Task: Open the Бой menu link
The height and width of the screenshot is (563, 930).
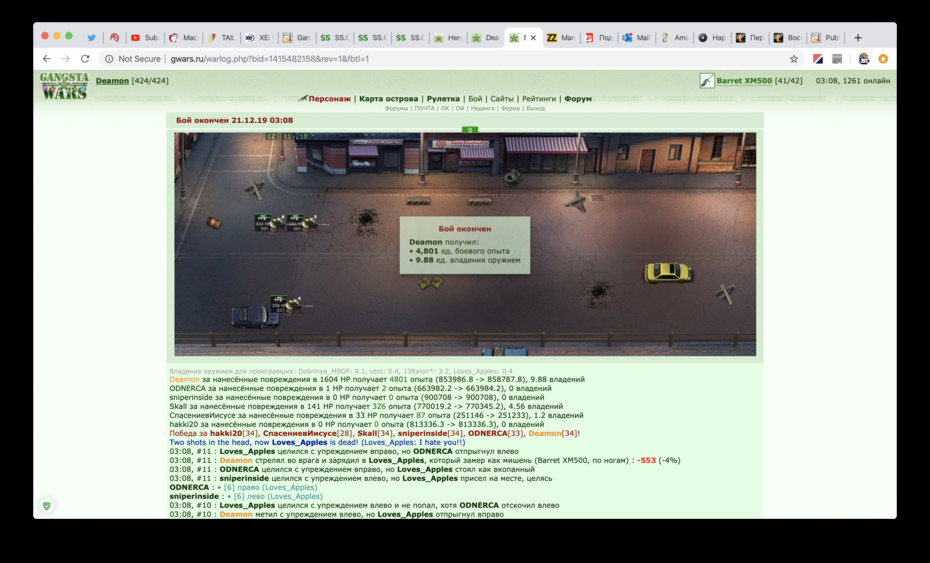Action: [x=475, y=98]
